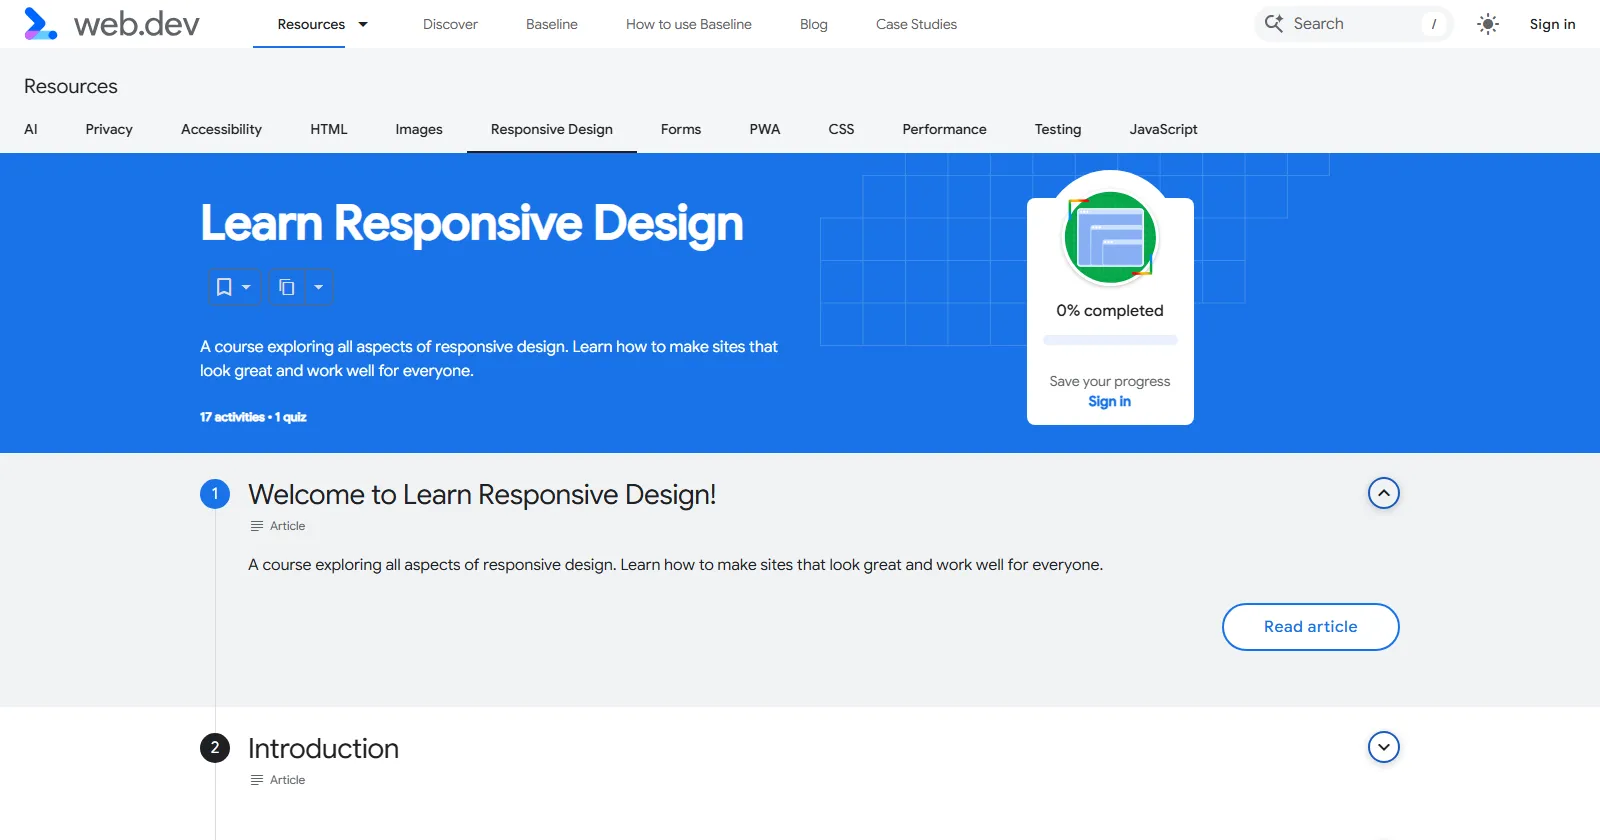Image resolution: width=1600 pixels, height=840 pixels.
Task: Open the Introduction heading
Action: 323,748
